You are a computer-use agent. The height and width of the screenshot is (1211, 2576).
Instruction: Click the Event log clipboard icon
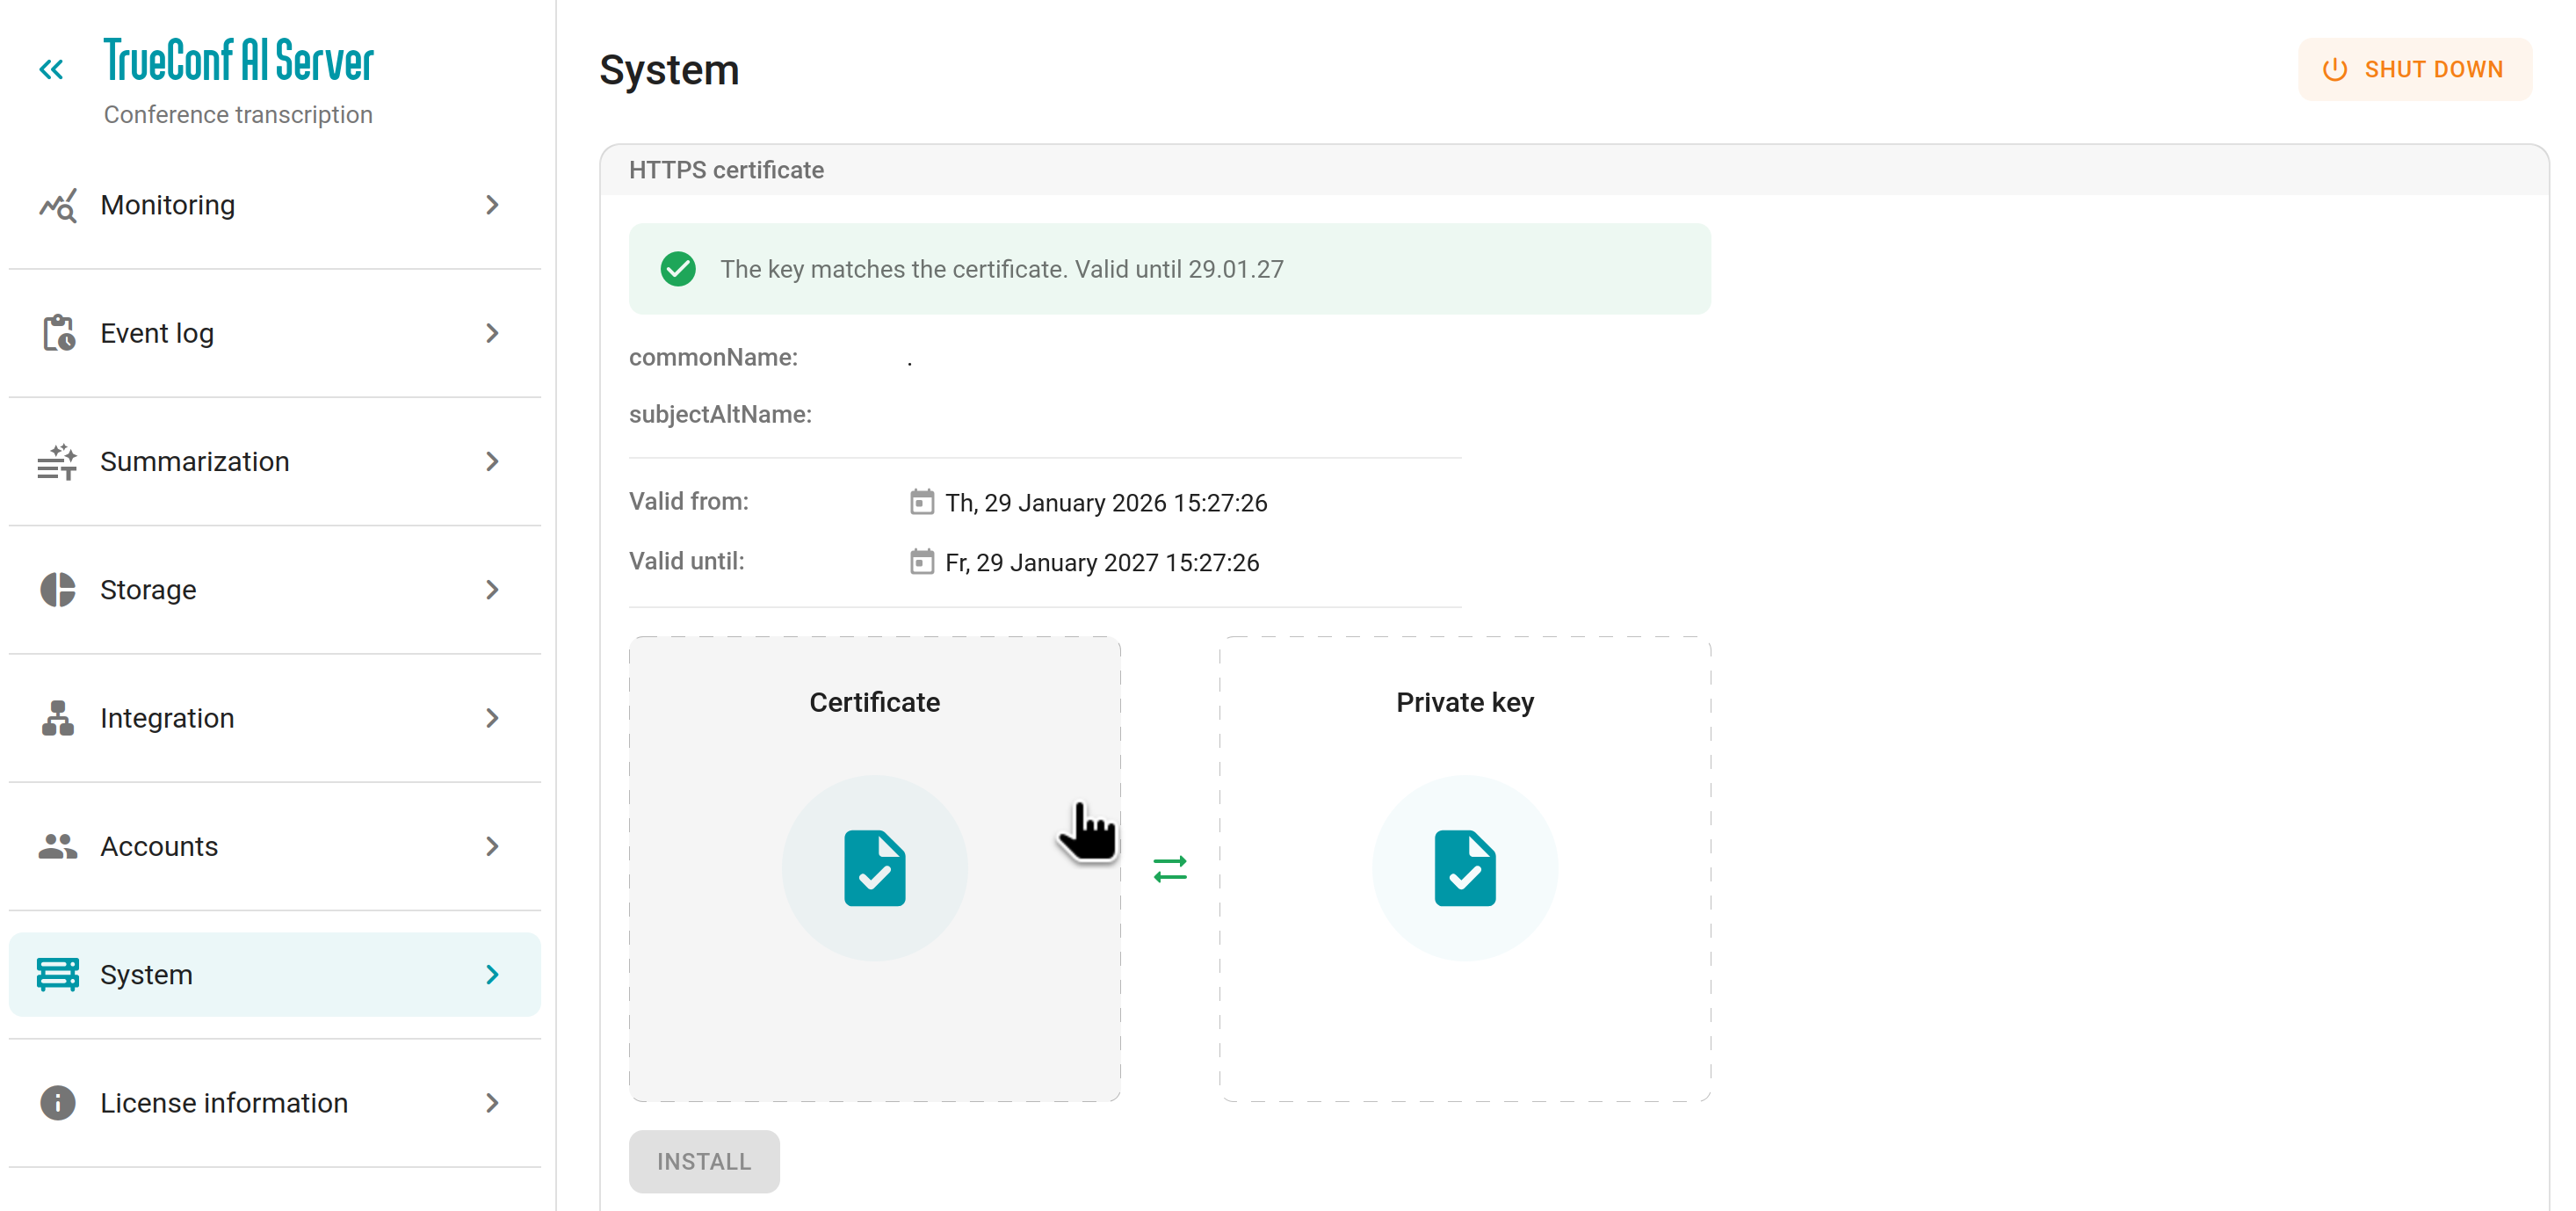57,333
